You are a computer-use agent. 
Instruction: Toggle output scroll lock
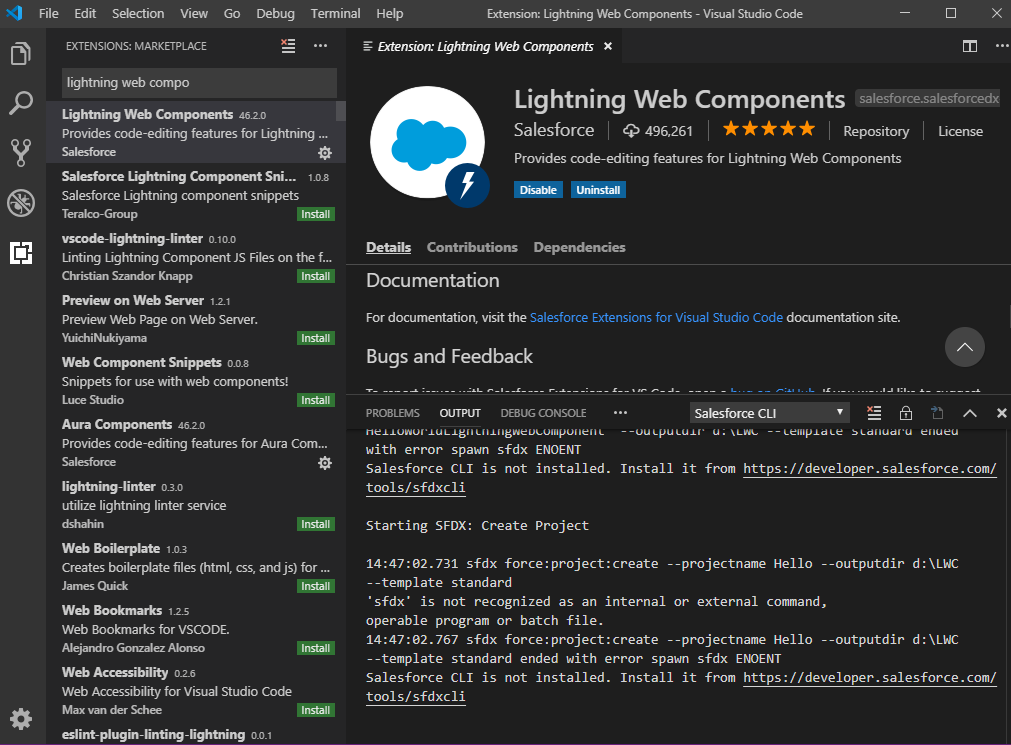906,413
